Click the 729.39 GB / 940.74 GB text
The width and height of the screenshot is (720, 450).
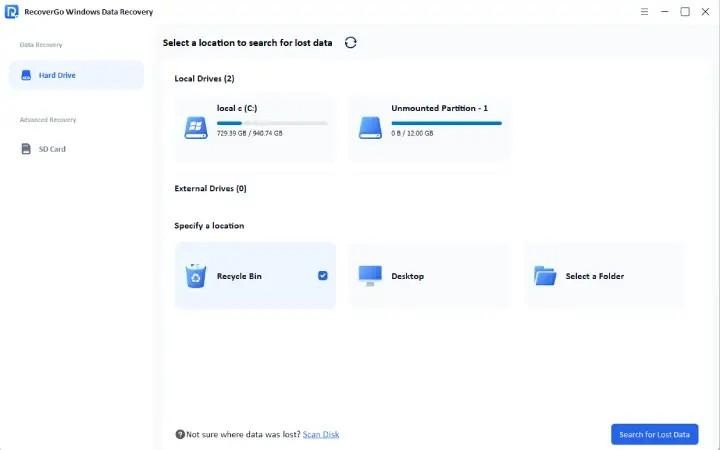(x=249, y=133)
